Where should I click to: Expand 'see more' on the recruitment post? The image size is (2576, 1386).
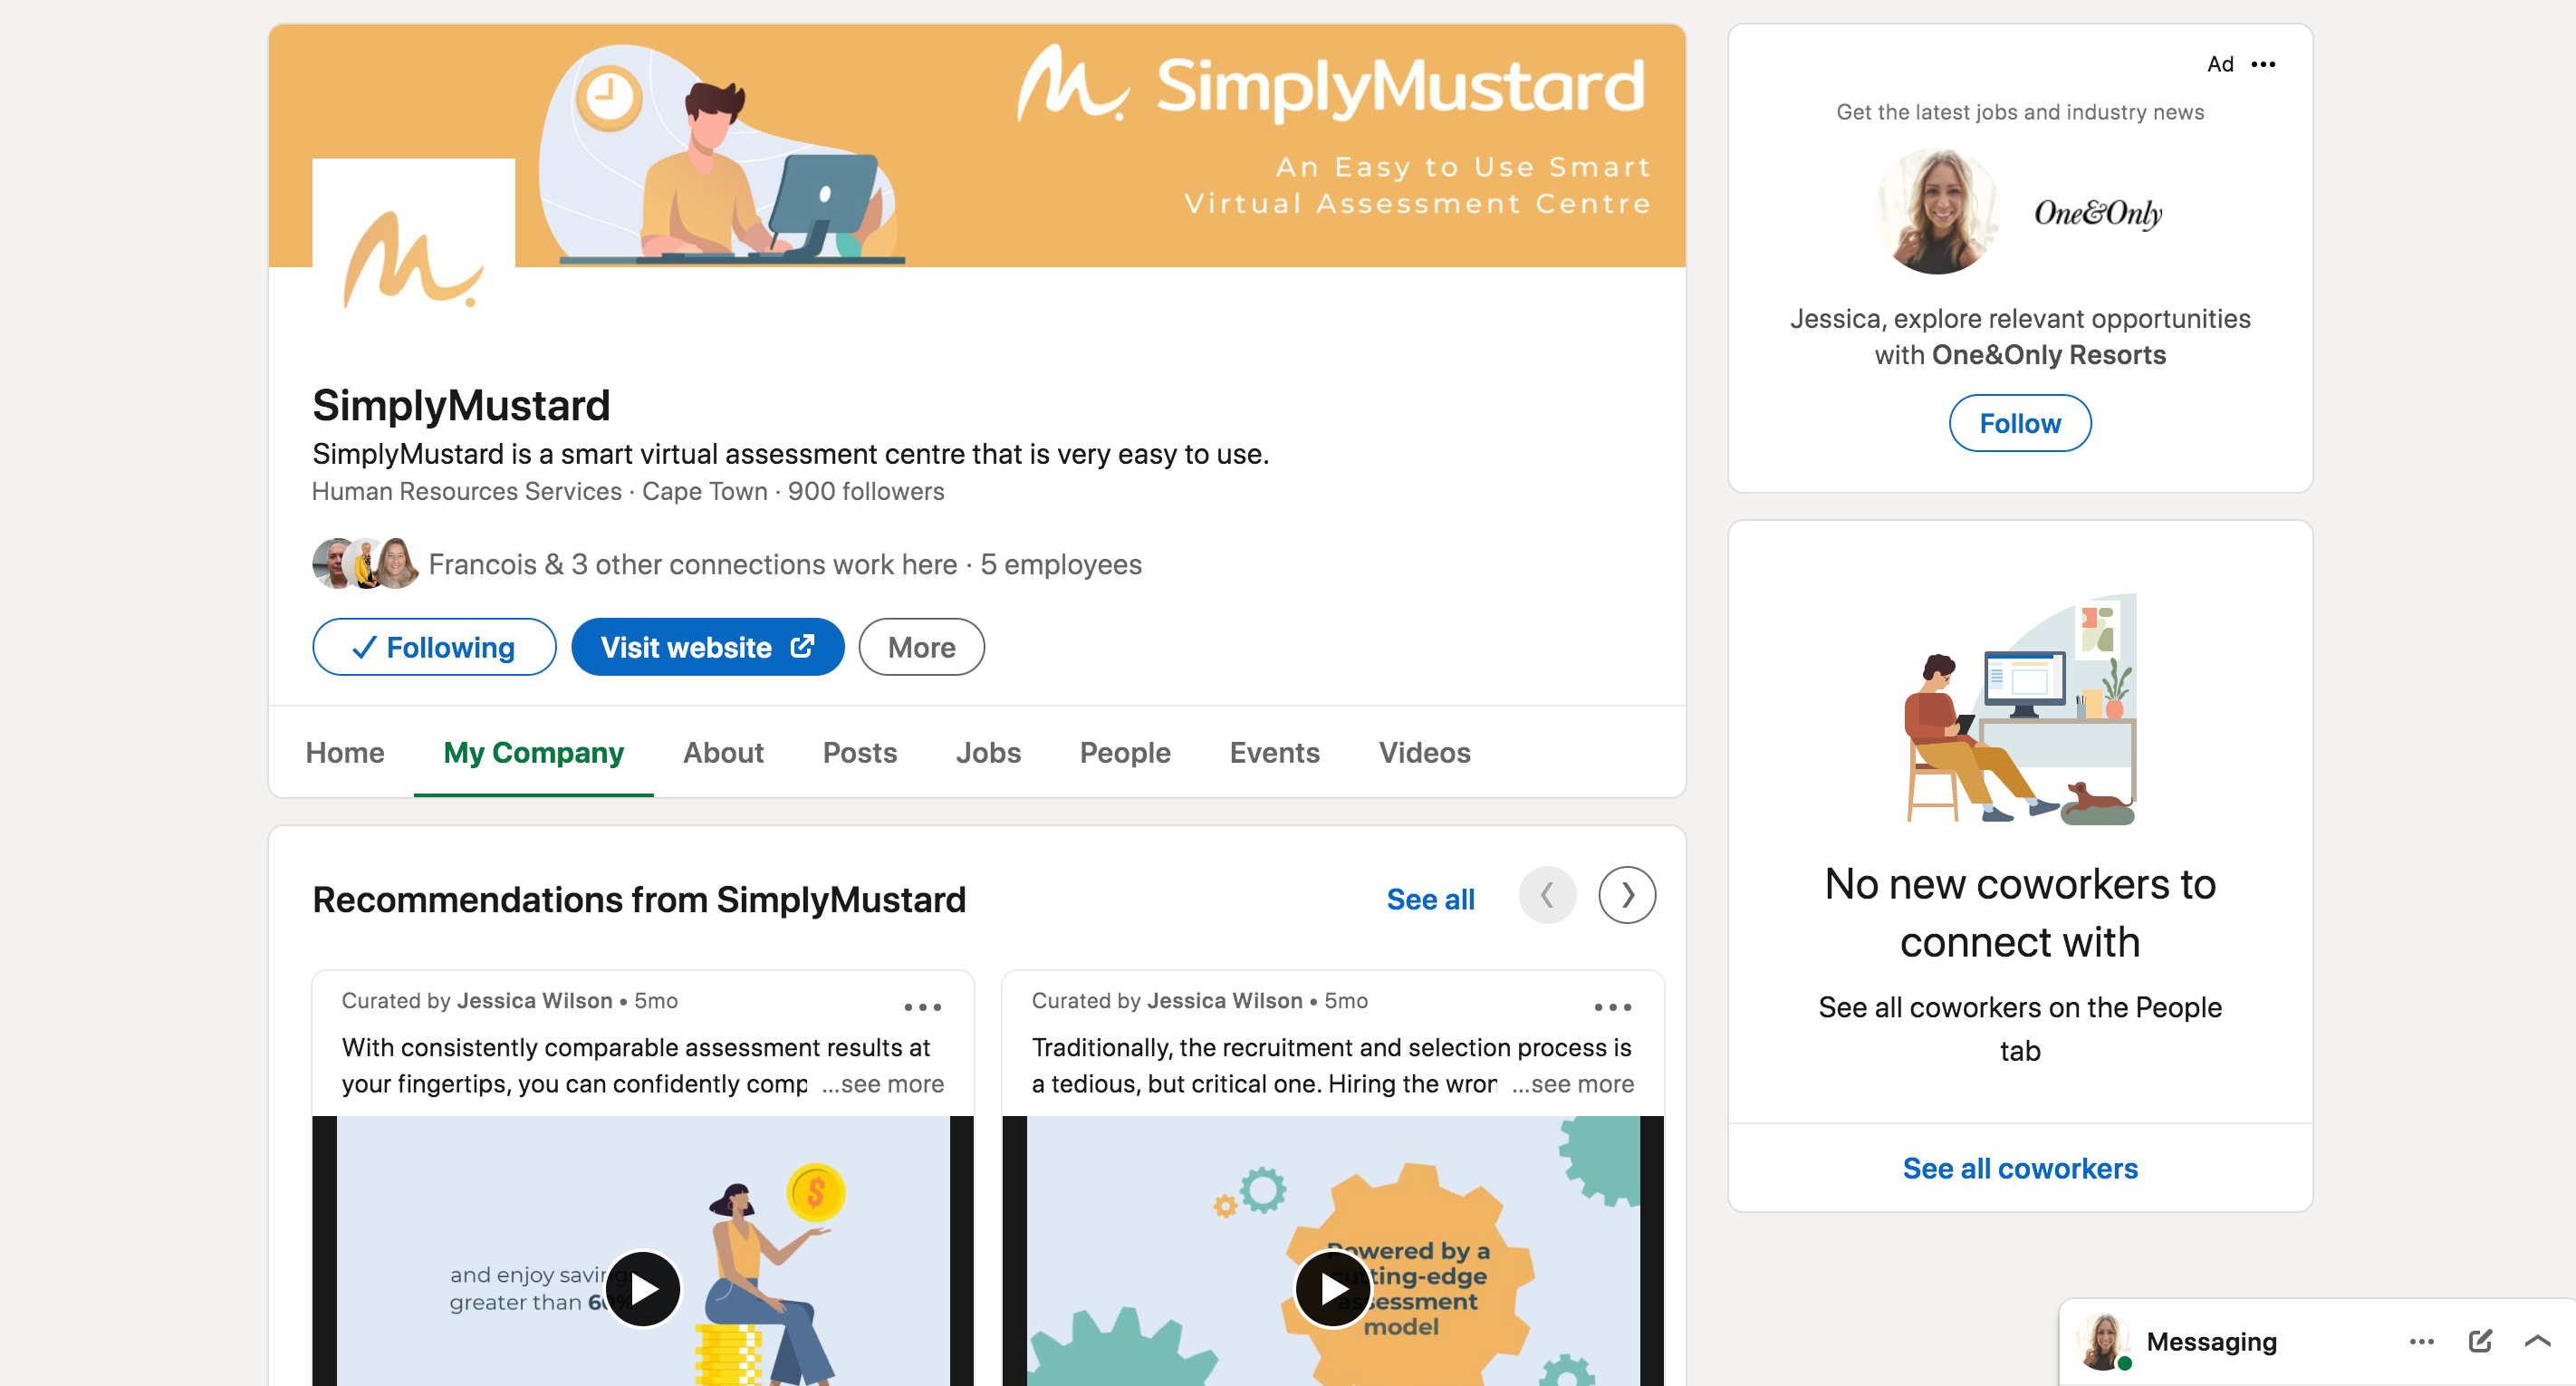click(x=1572, y=1084)
